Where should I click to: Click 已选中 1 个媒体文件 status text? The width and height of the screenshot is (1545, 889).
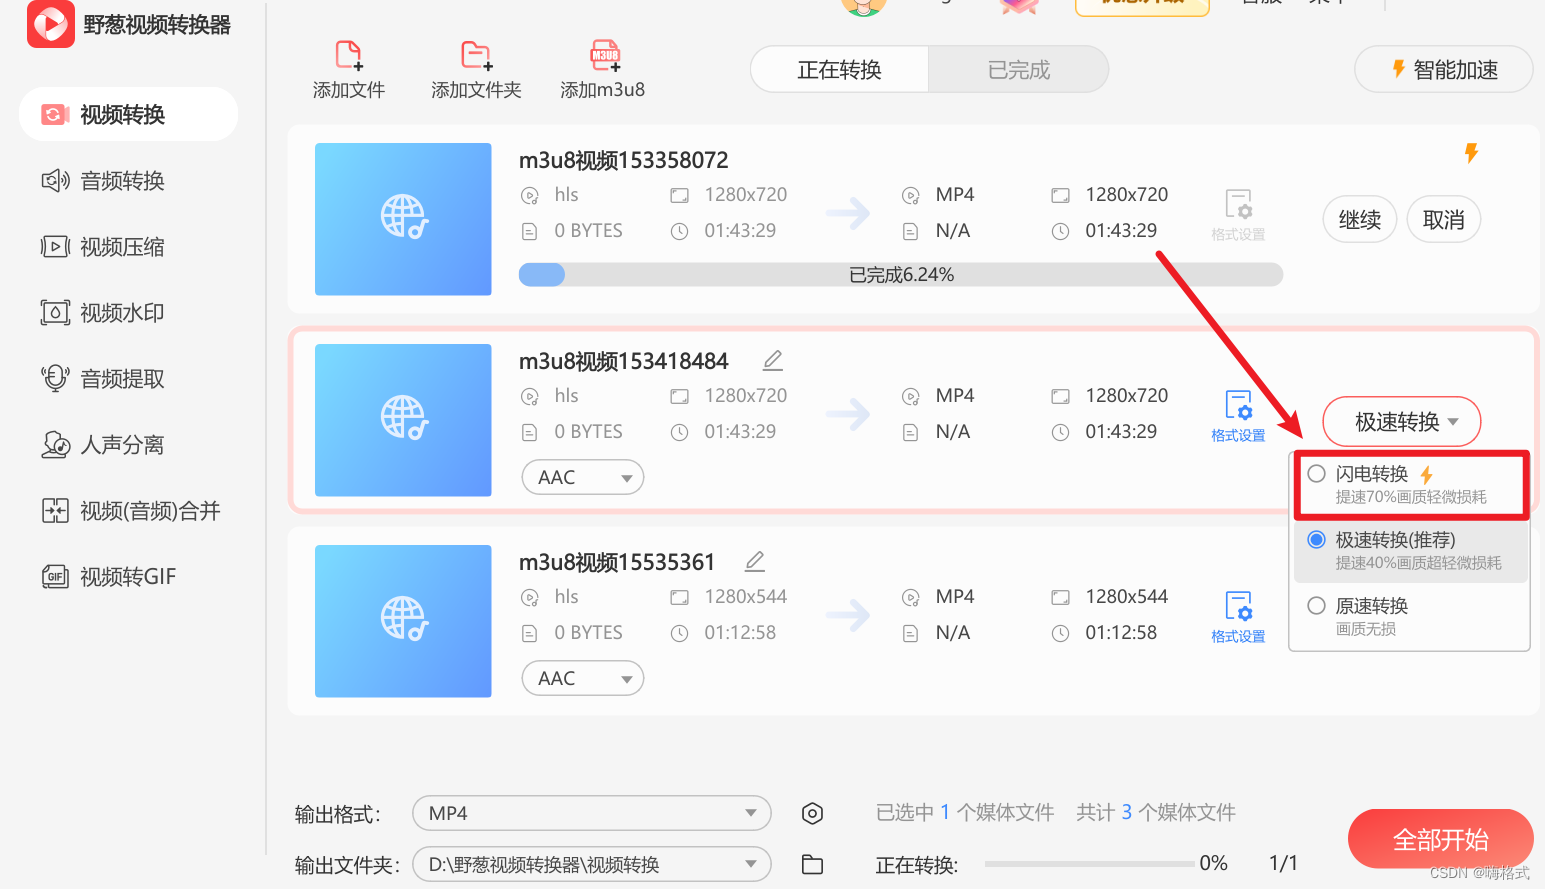965,812
